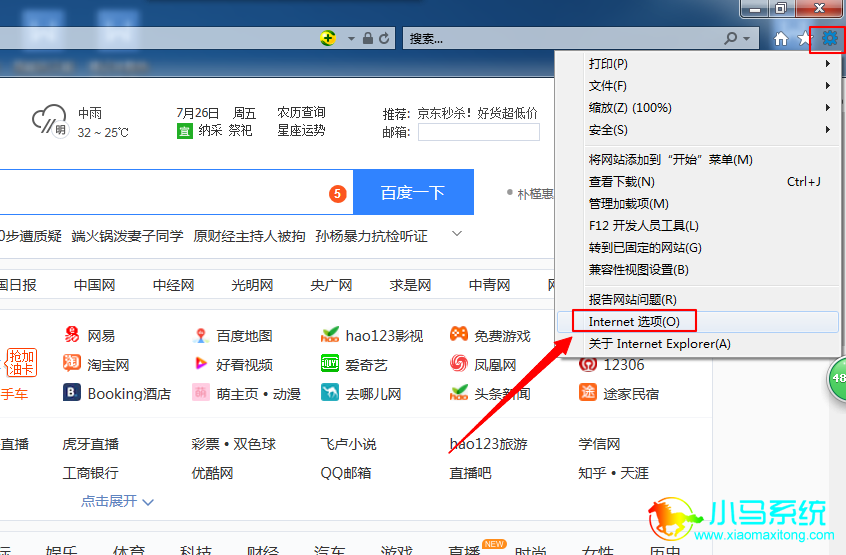Open address bar dropdown arrow
Image resolution: width=846 pixels, height=555 pixels.
(351, 39)
